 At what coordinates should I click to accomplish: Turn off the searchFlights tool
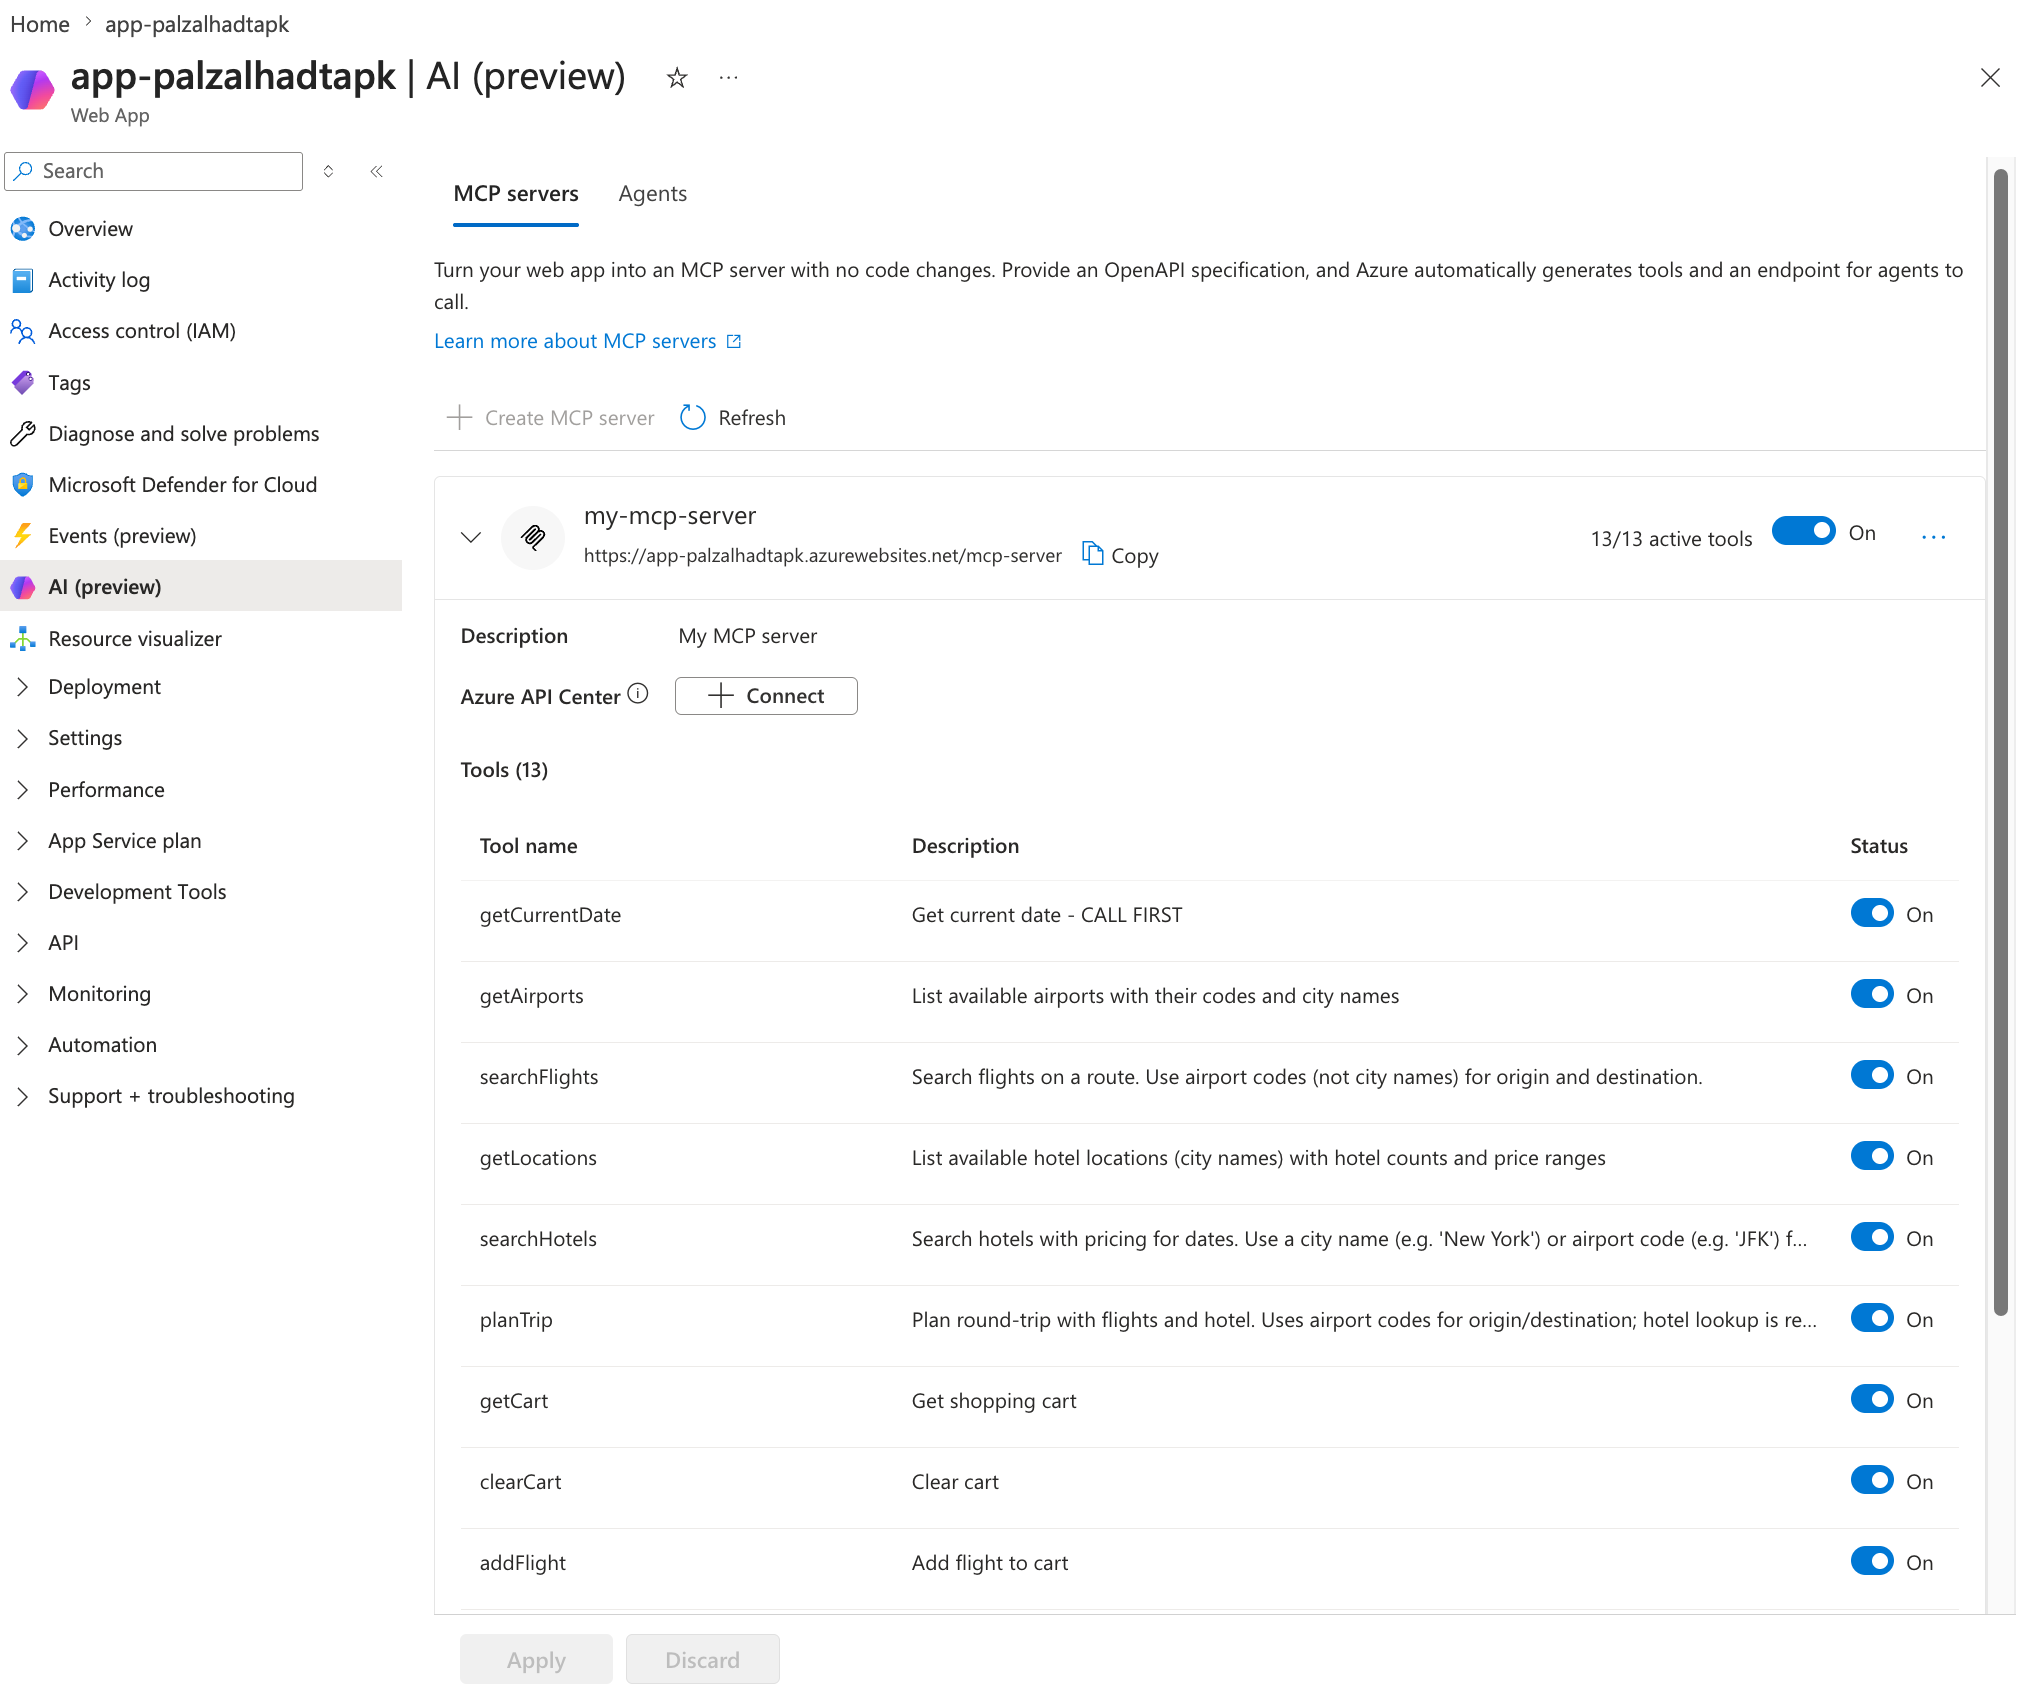(1872, 1075)
